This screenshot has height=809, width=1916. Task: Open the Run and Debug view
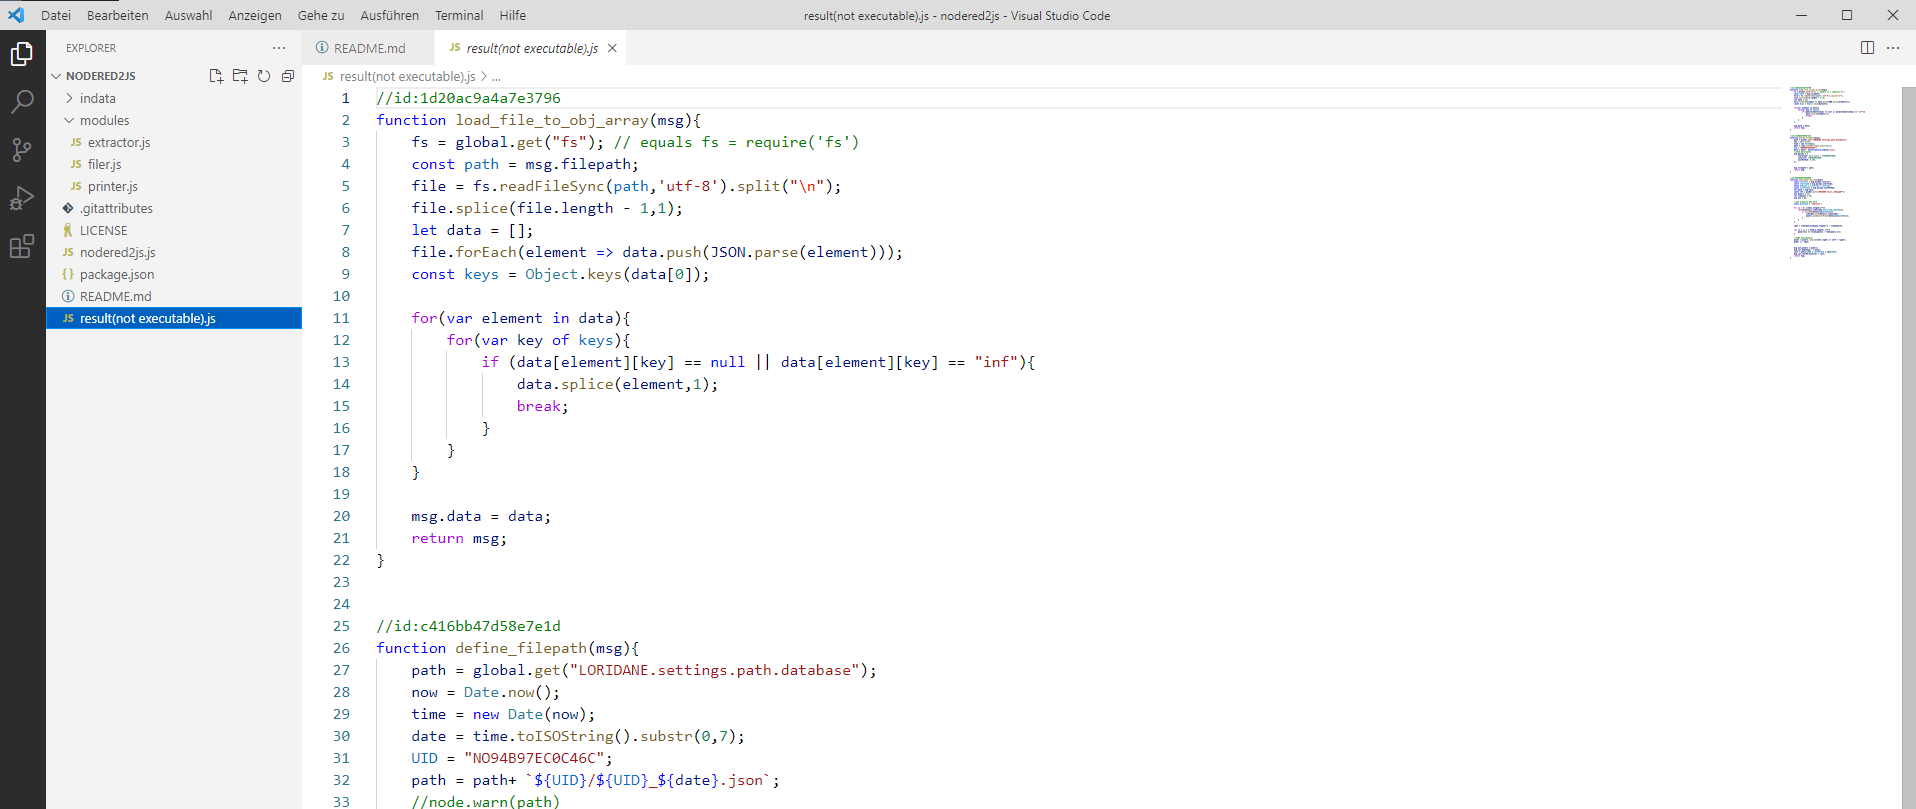click(x=22, y=198)
